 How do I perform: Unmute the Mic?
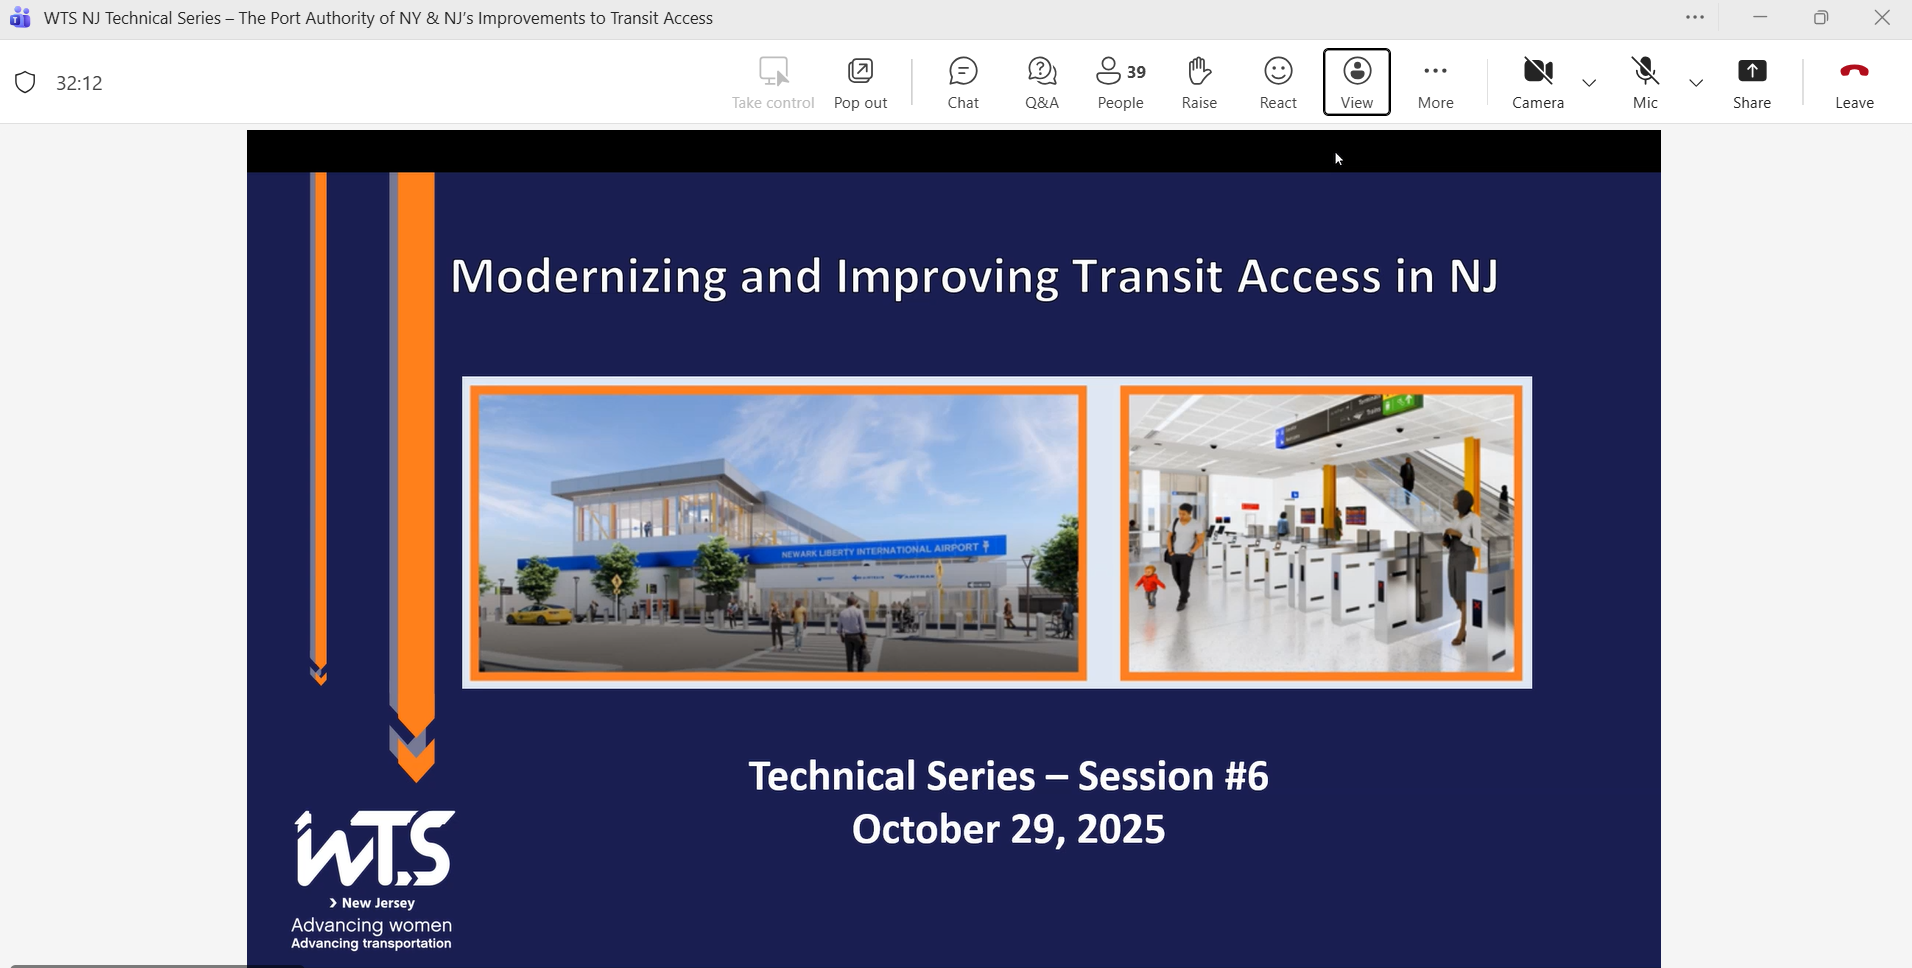(x=1645, y=82)
